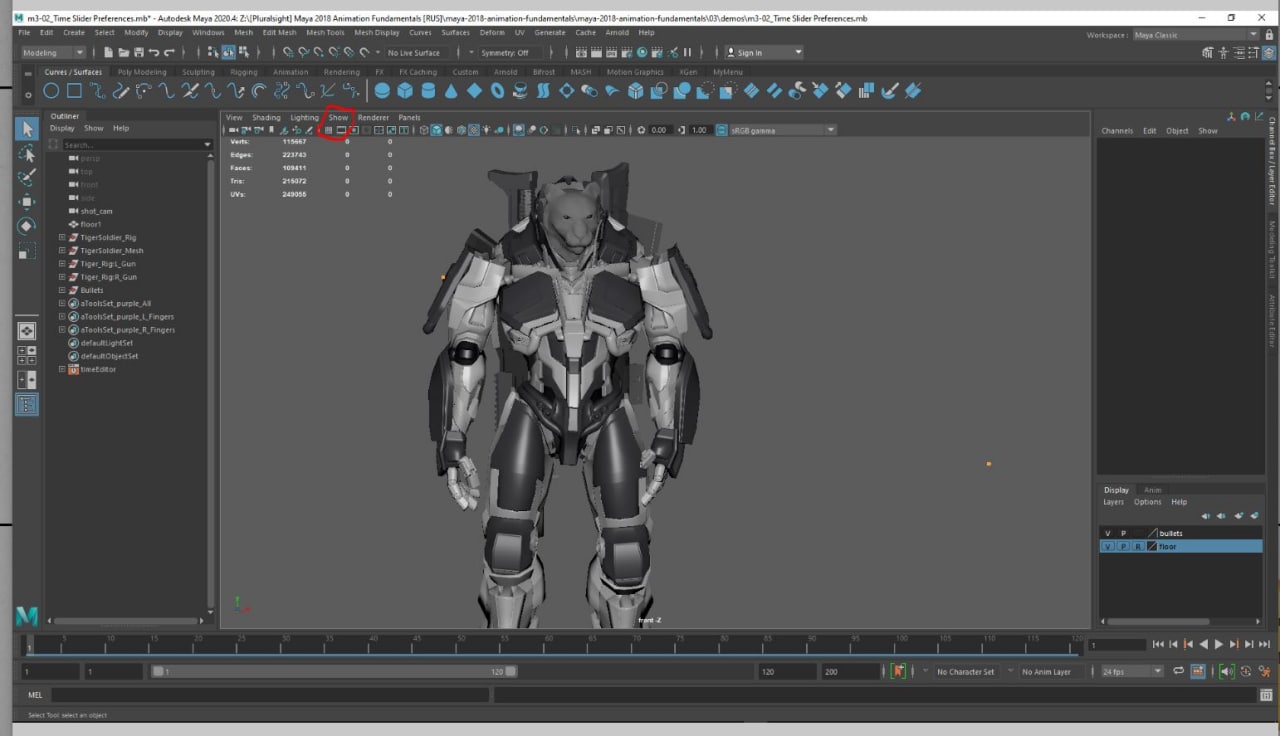Toggle visibility V of floor layer

[1108, 546]
